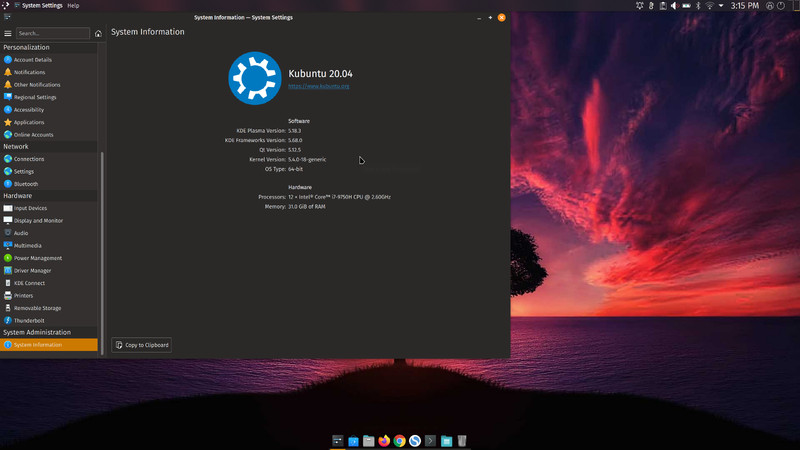This screenshot has height=450, width=800.
Task: Open Audio settings module
Action: click(x=48, y=233)
